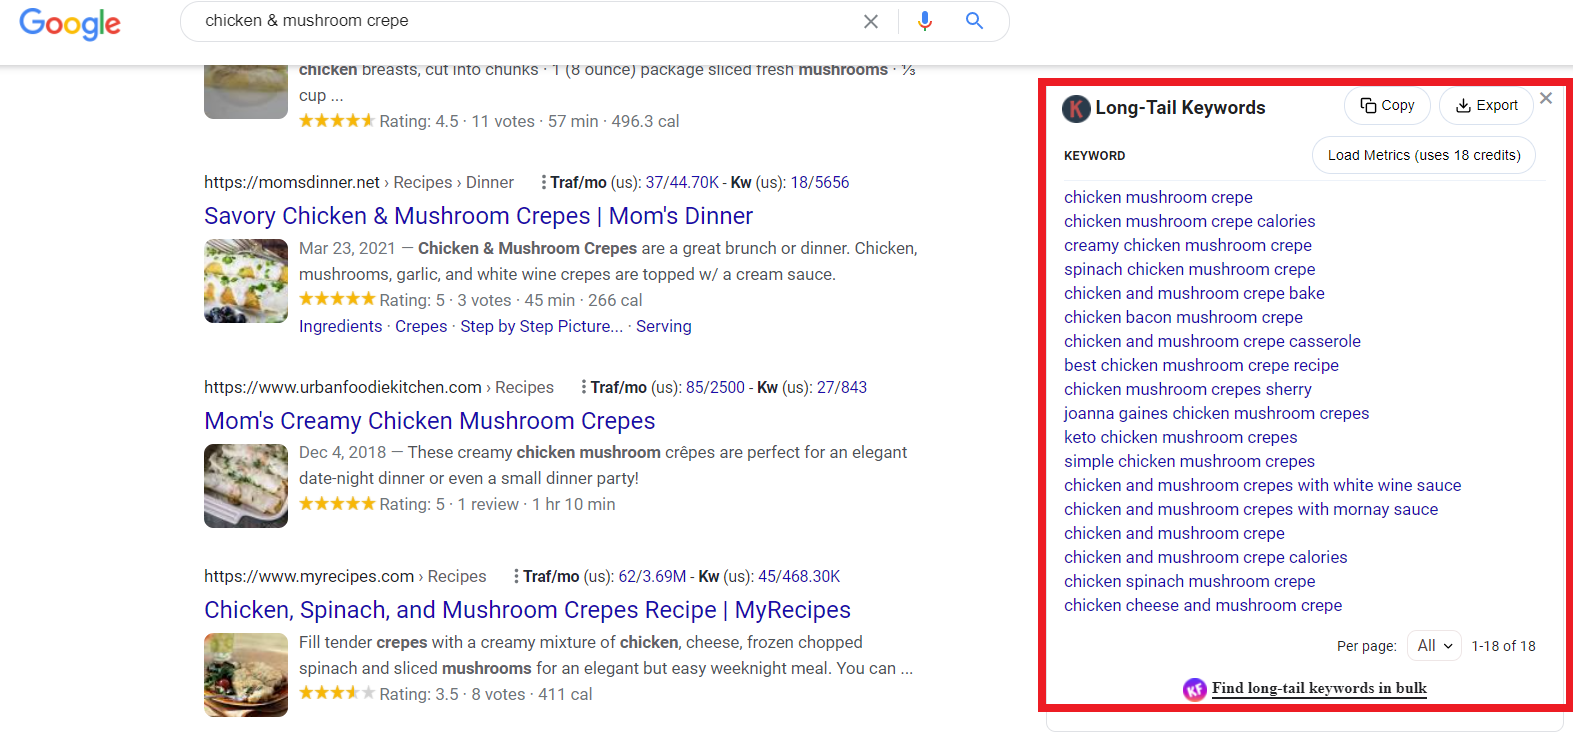Select keyword 'chicken and mushroom crepes with white wine sauce'
This screenshot has height=744, width=1573.
[x=1263, y=485]
